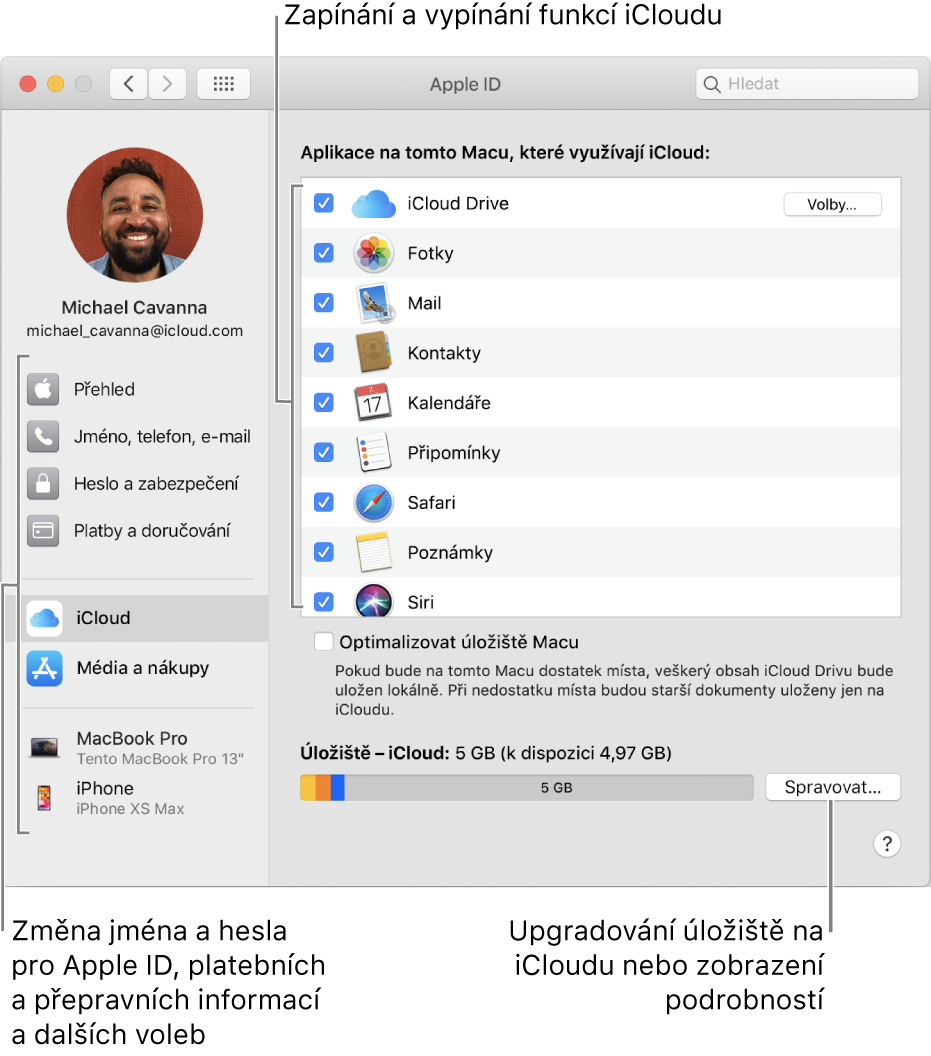Screen dimensions: 931x1056
Task: Click the card icon for Platby a doručování
Action: [43, 531]
